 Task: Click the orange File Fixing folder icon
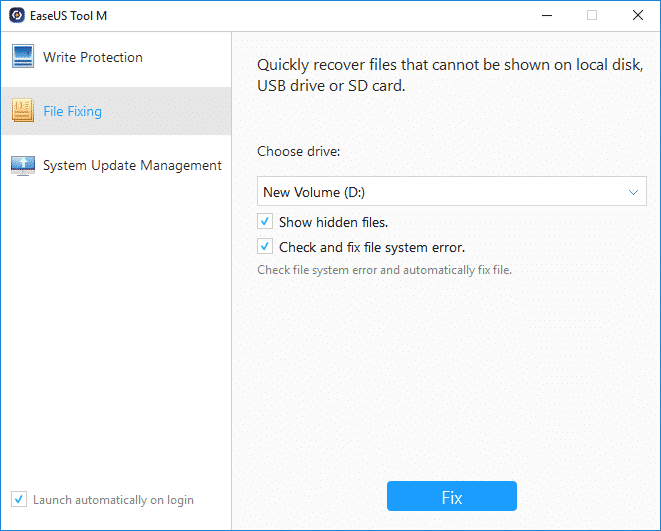23,111
